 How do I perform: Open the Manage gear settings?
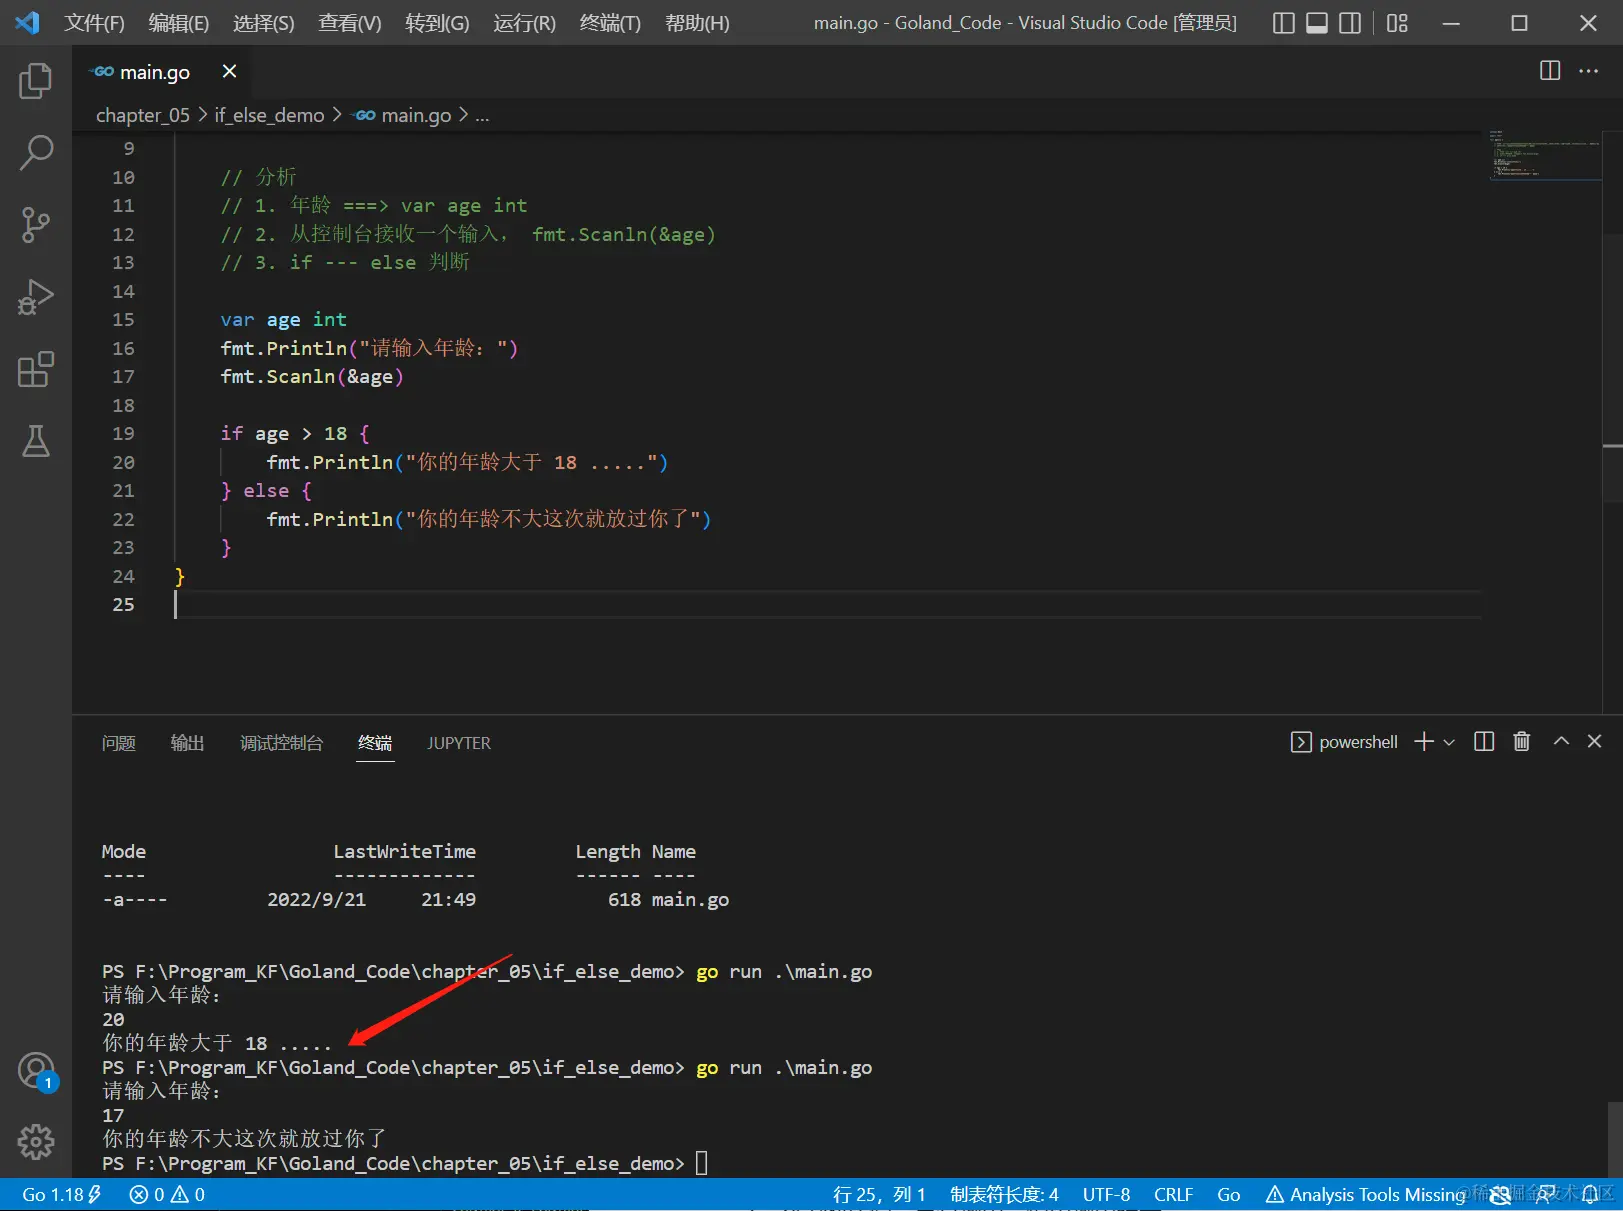[36, 1141]
